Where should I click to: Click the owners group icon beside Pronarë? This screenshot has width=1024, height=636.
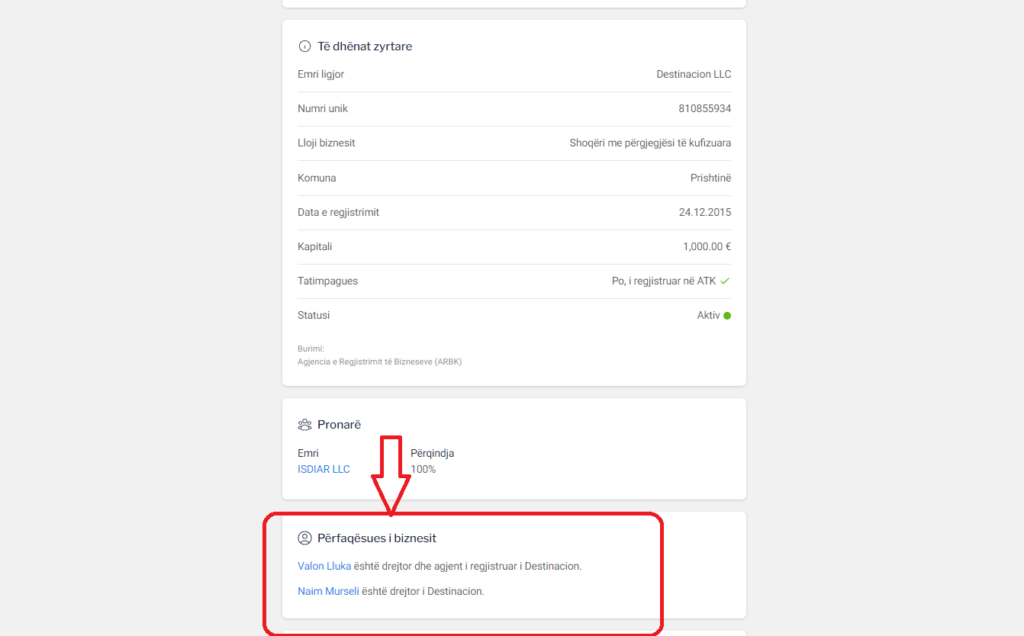pos(305,425)
